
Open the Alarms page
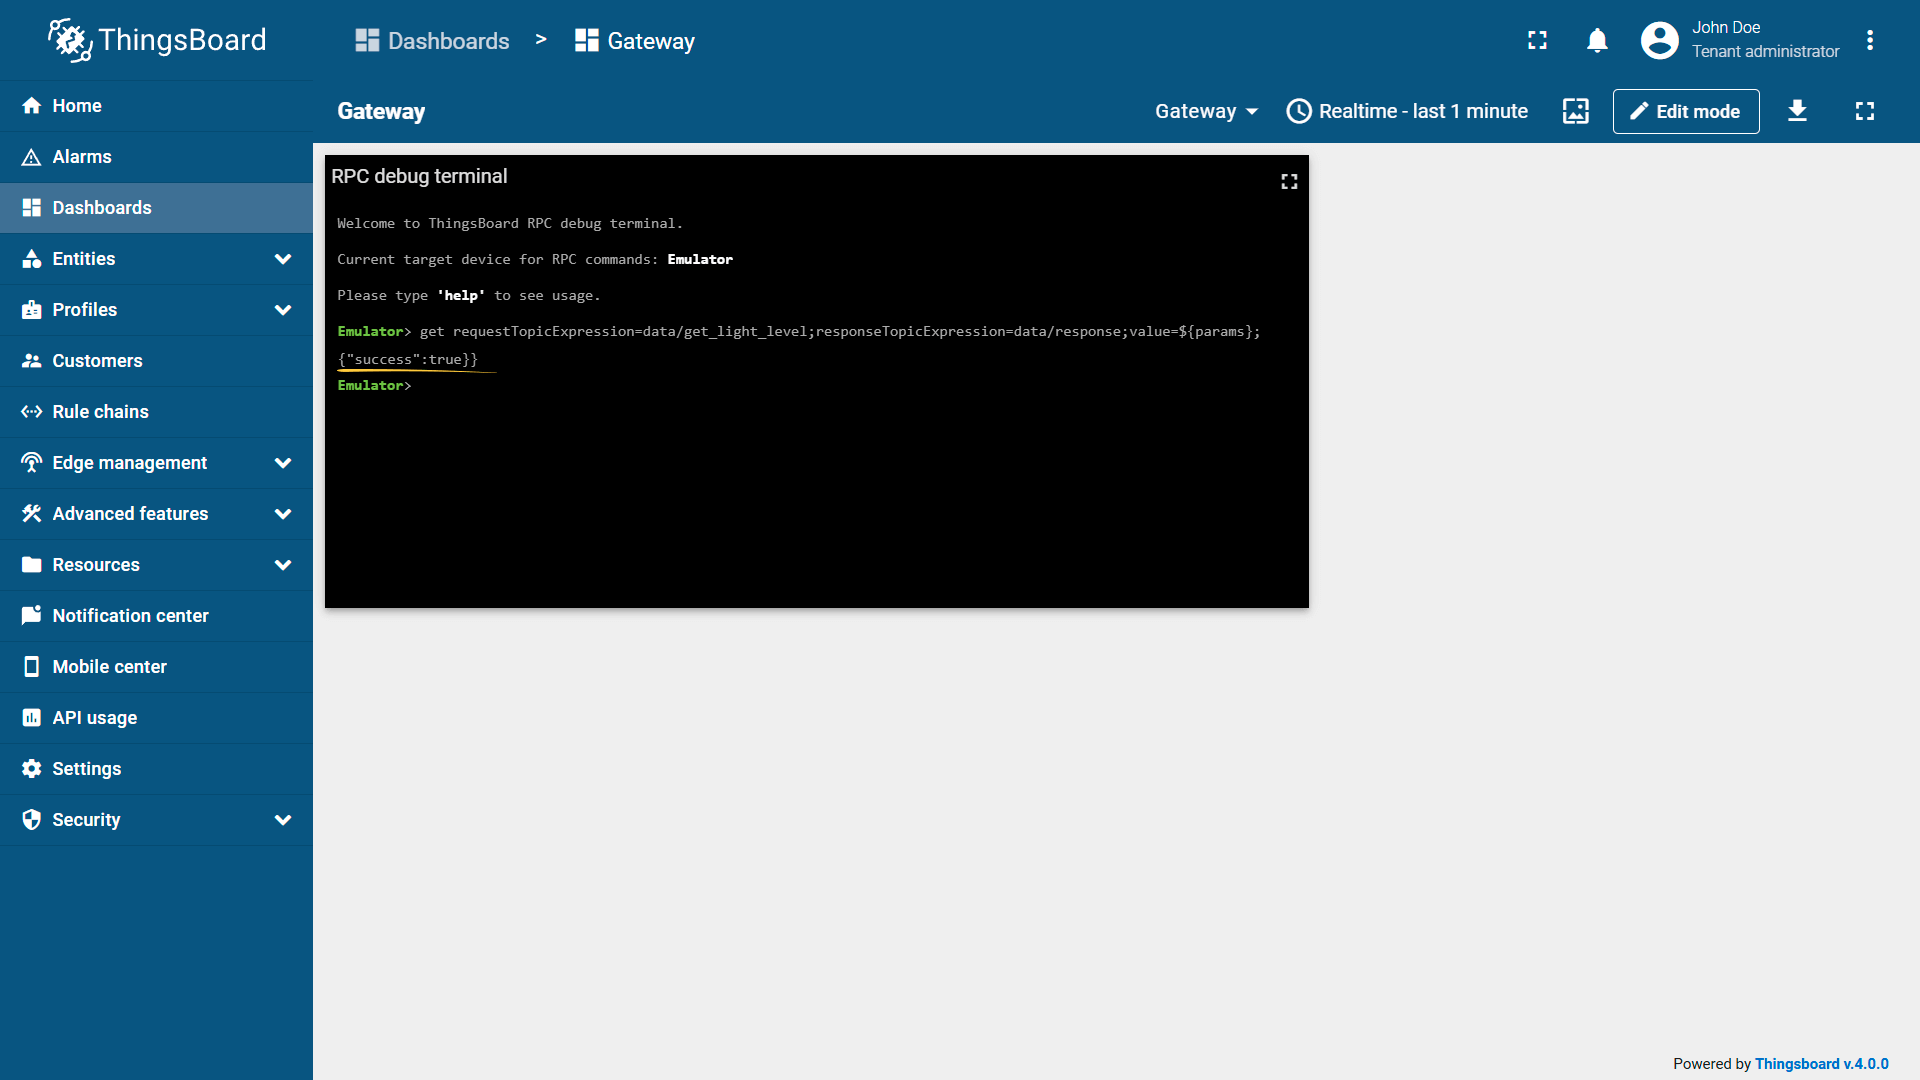pos(156,157)
